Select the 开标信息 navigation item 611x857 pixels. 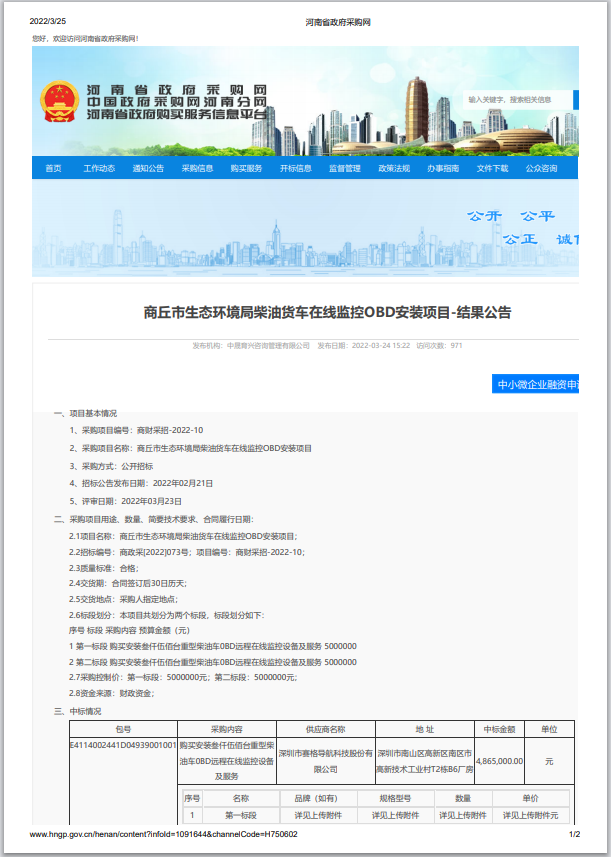(x=295, y=168)
